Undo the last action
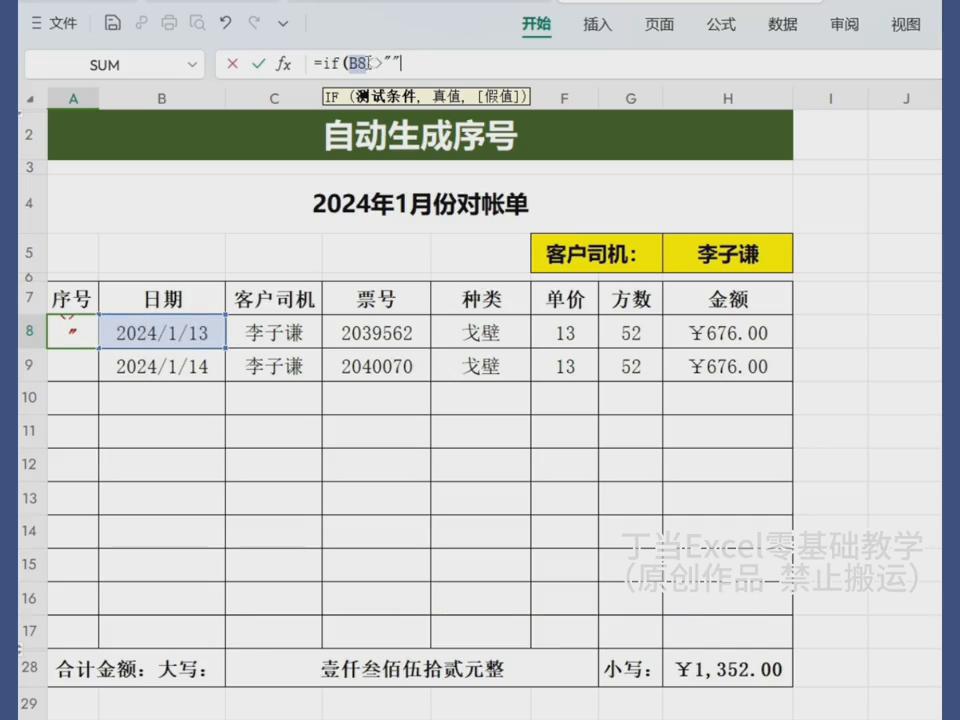Image resolution: width=960 pixels, height=720 pixels. [226, 23]
